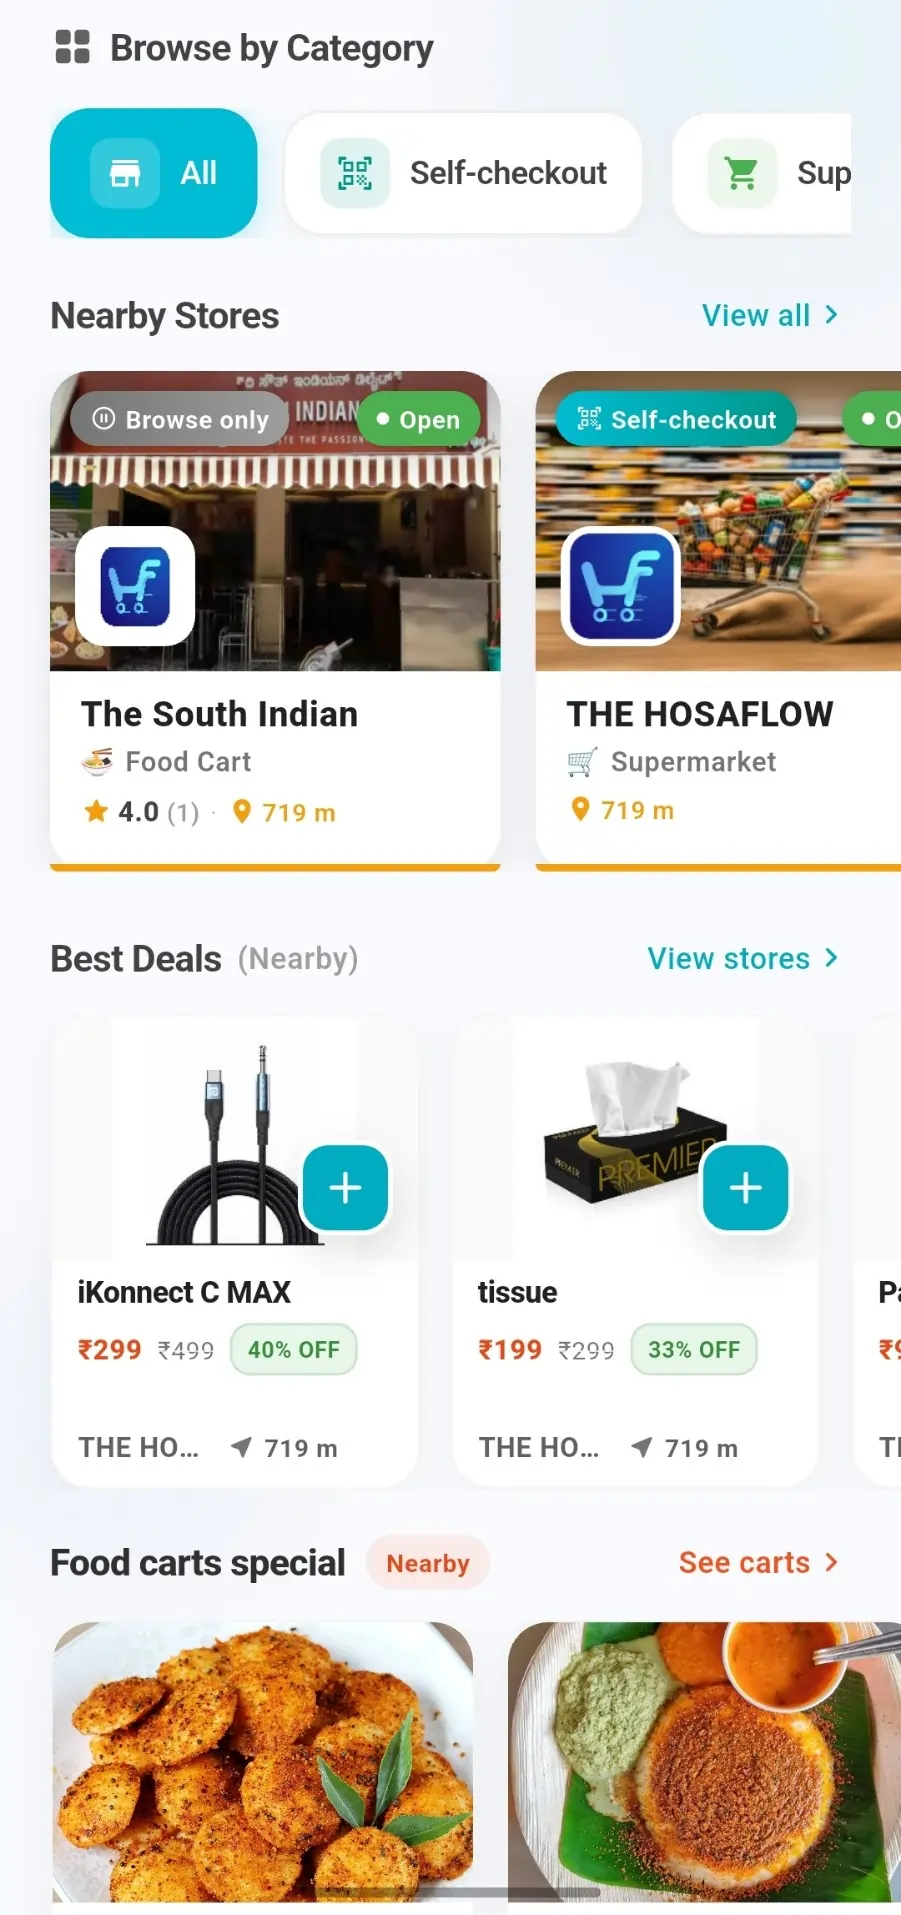This screenshot has width=901, height=1915.
Task: Expand See carts for food carts special
Action: (758, 1562)
